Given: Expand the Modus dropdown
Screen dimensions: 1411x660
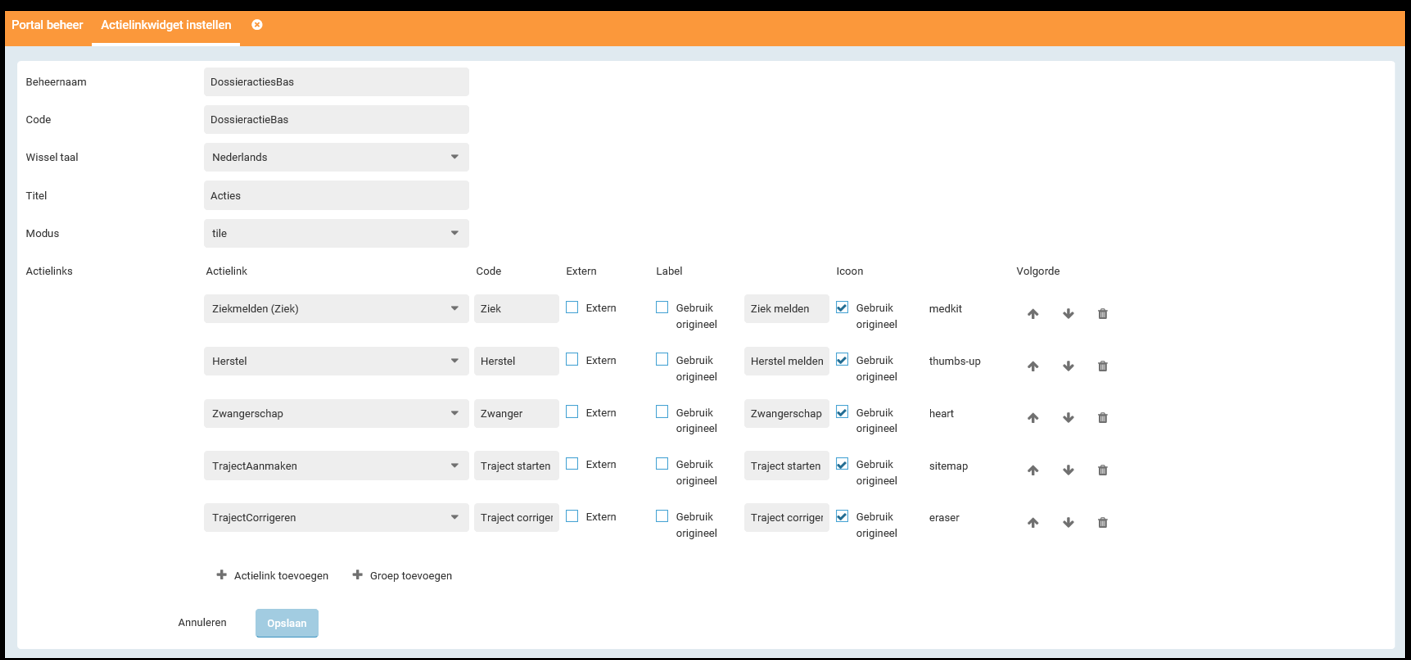Looking at the screenshot, I should (336, 233).
